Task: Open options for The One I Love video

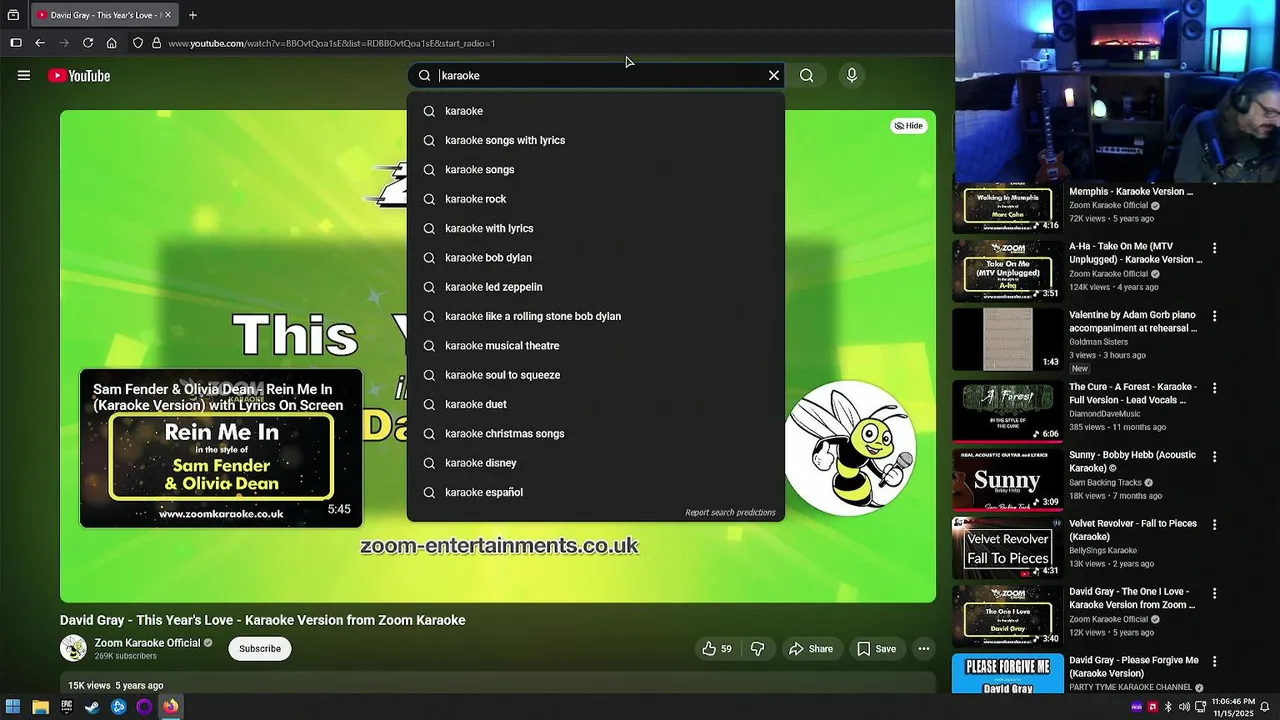Action: 1215,593
